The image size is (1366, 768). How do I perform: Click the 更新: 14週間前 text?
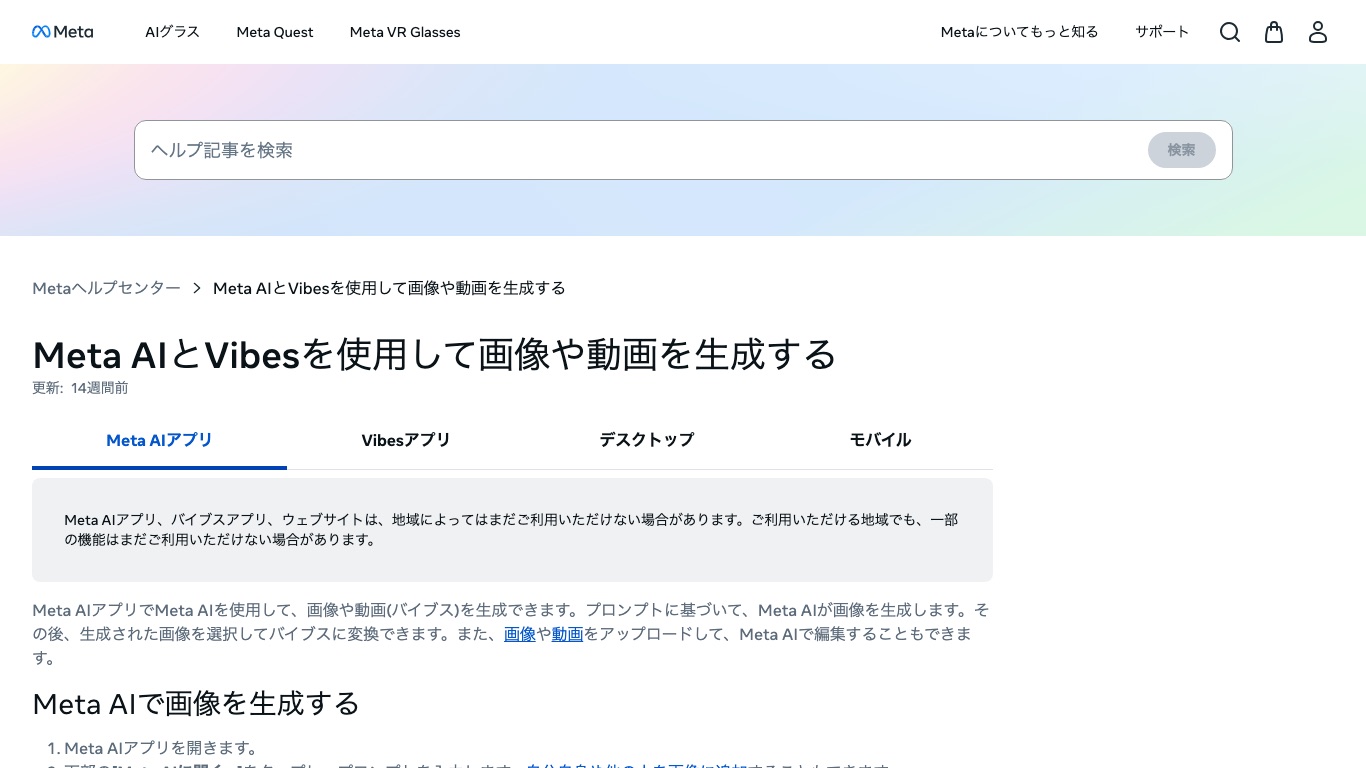pyautogui.click(x=80, y=388)
